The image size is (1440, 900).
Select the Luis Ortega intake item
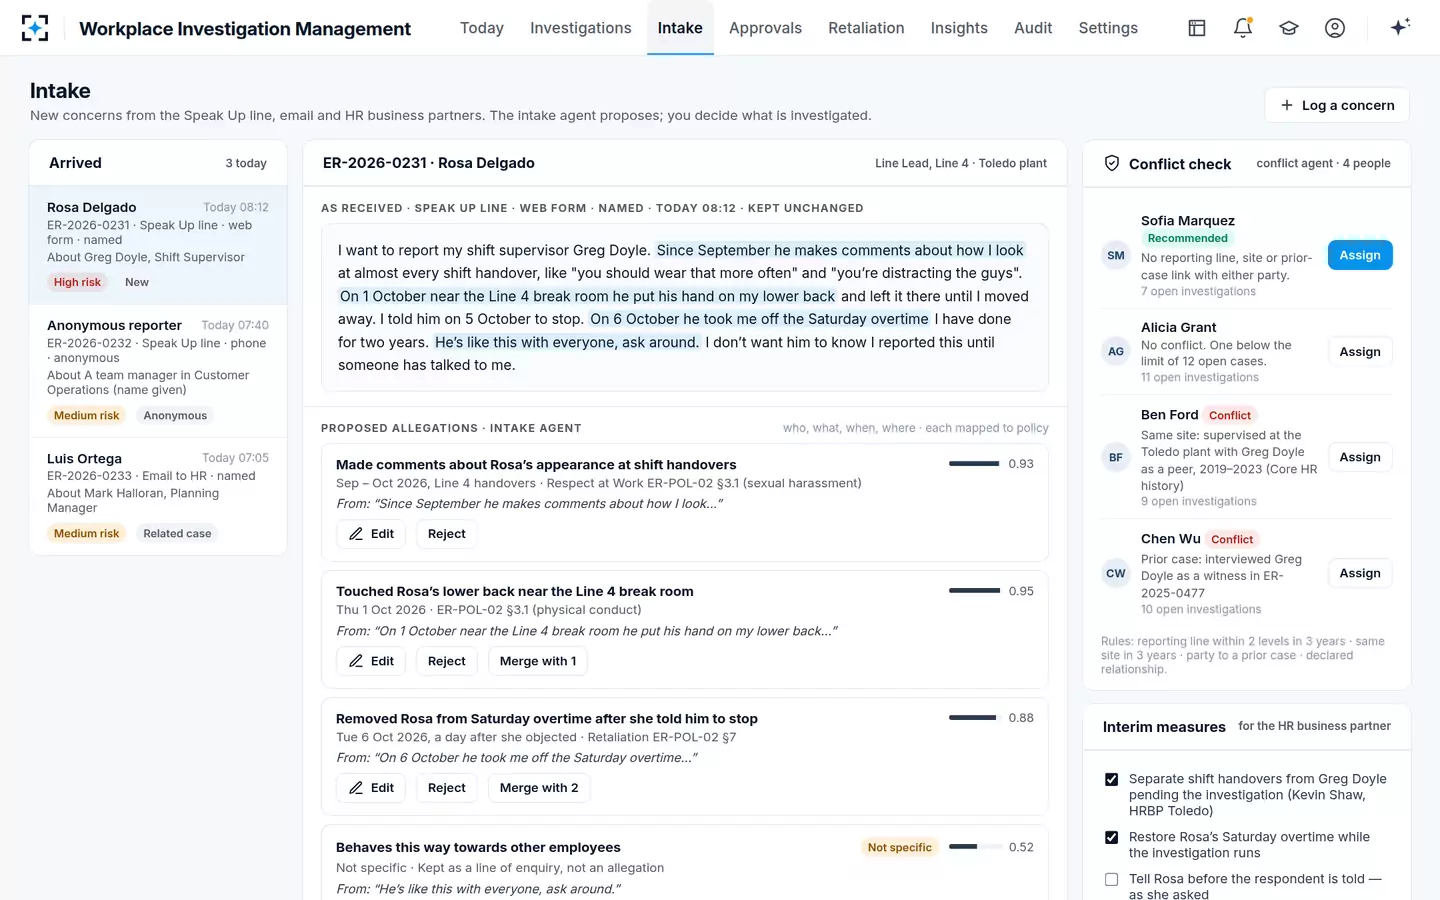tap(158, 496)
